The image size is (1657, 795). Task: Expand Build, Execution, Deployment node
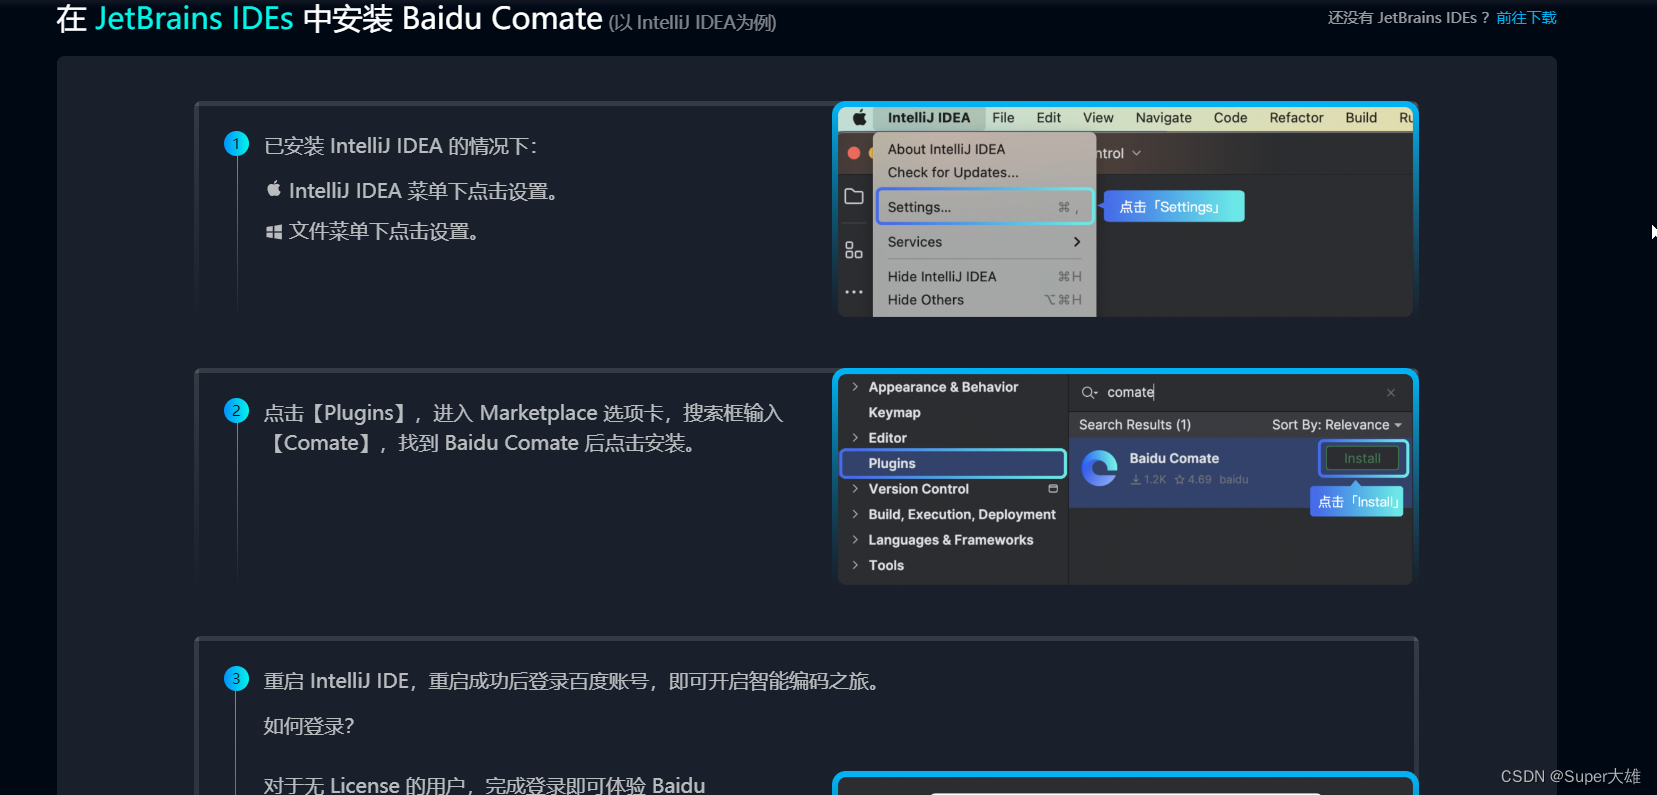click(855, 514)
